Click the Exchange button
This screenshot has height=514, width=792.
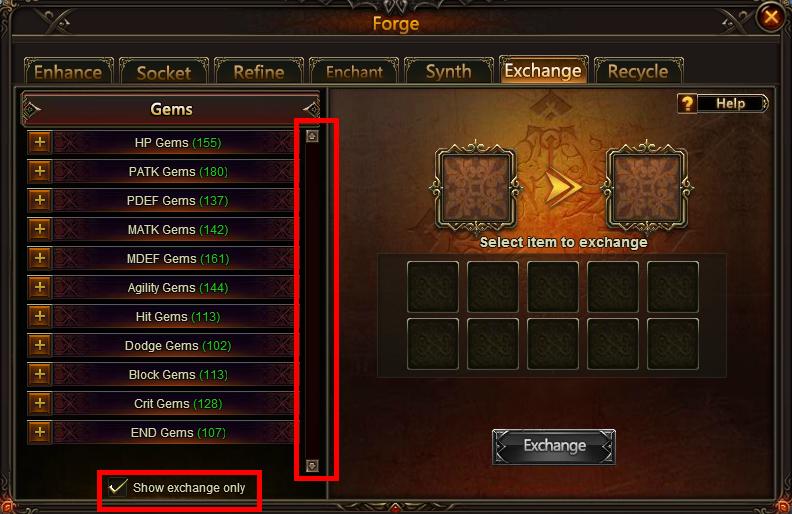point(554,446)
